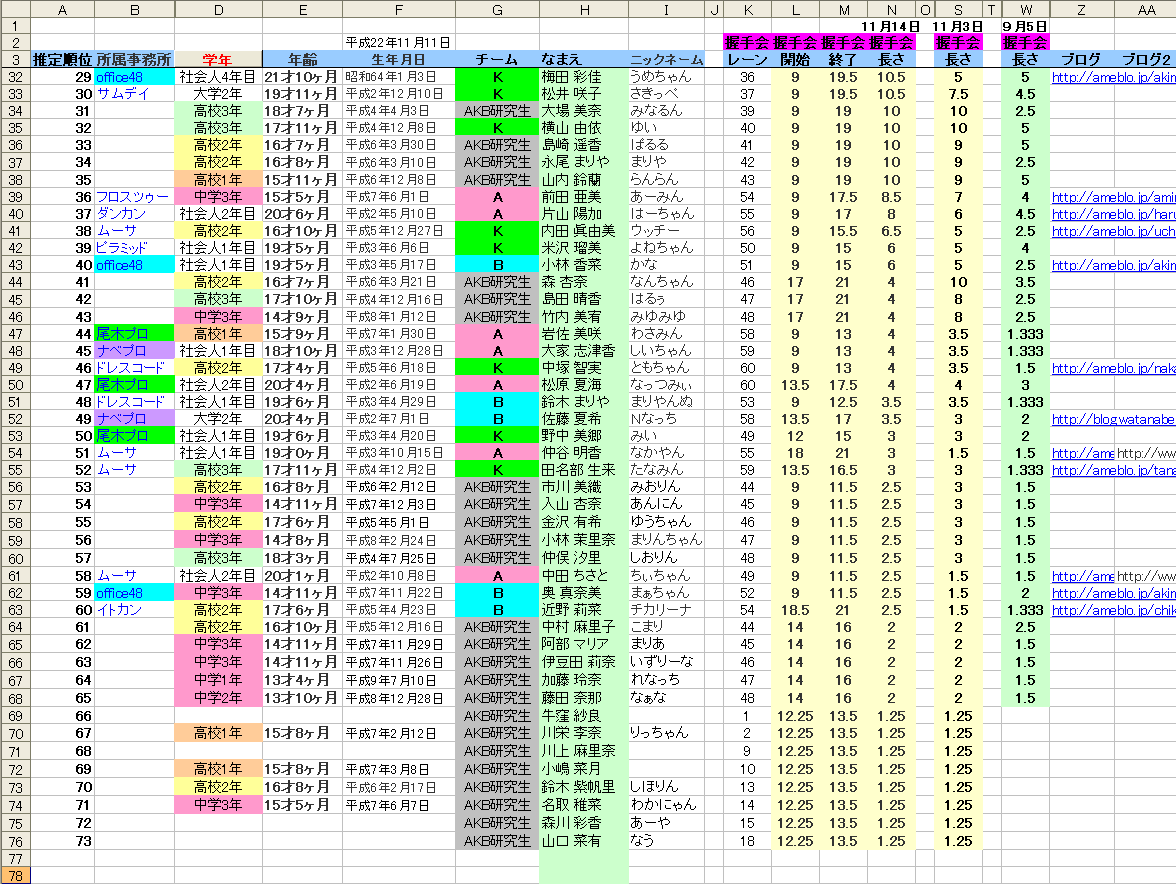Click team cell B in 佐藤 夏希 row

point(497,419)
